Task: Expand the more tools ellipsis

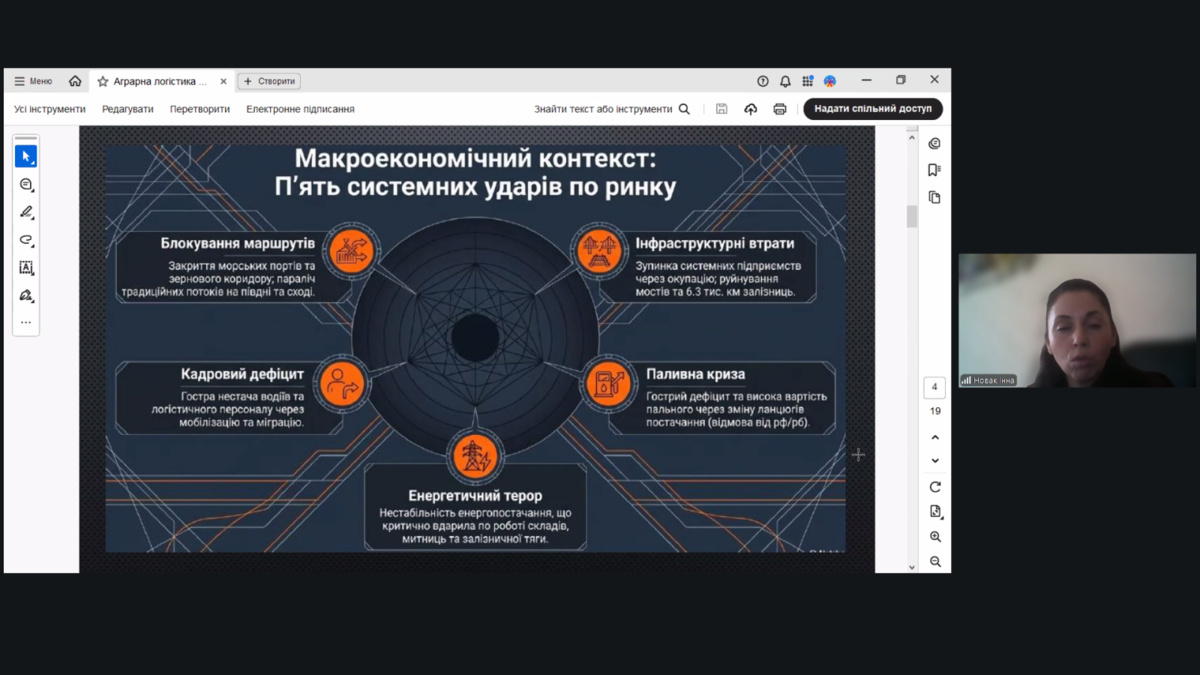Action: pos(26,322)
